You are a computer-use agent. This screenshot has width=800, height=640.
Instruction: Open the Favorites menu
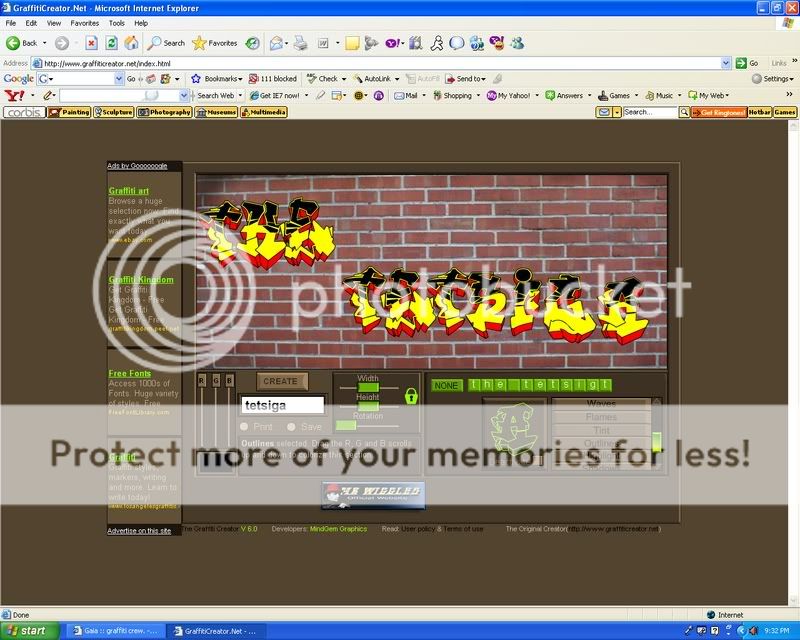85,22
